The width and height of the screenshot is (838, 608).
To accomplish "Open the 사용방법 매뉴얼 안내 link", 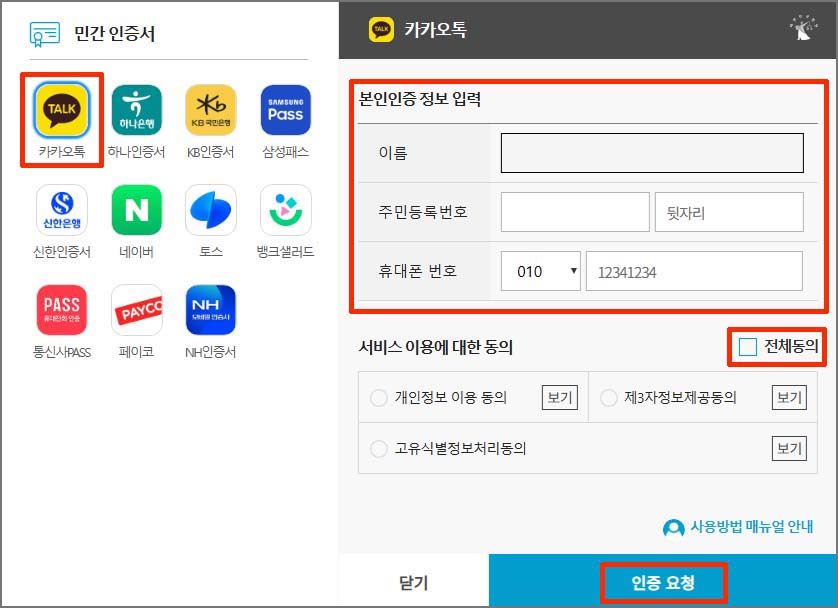I will 751,527.
